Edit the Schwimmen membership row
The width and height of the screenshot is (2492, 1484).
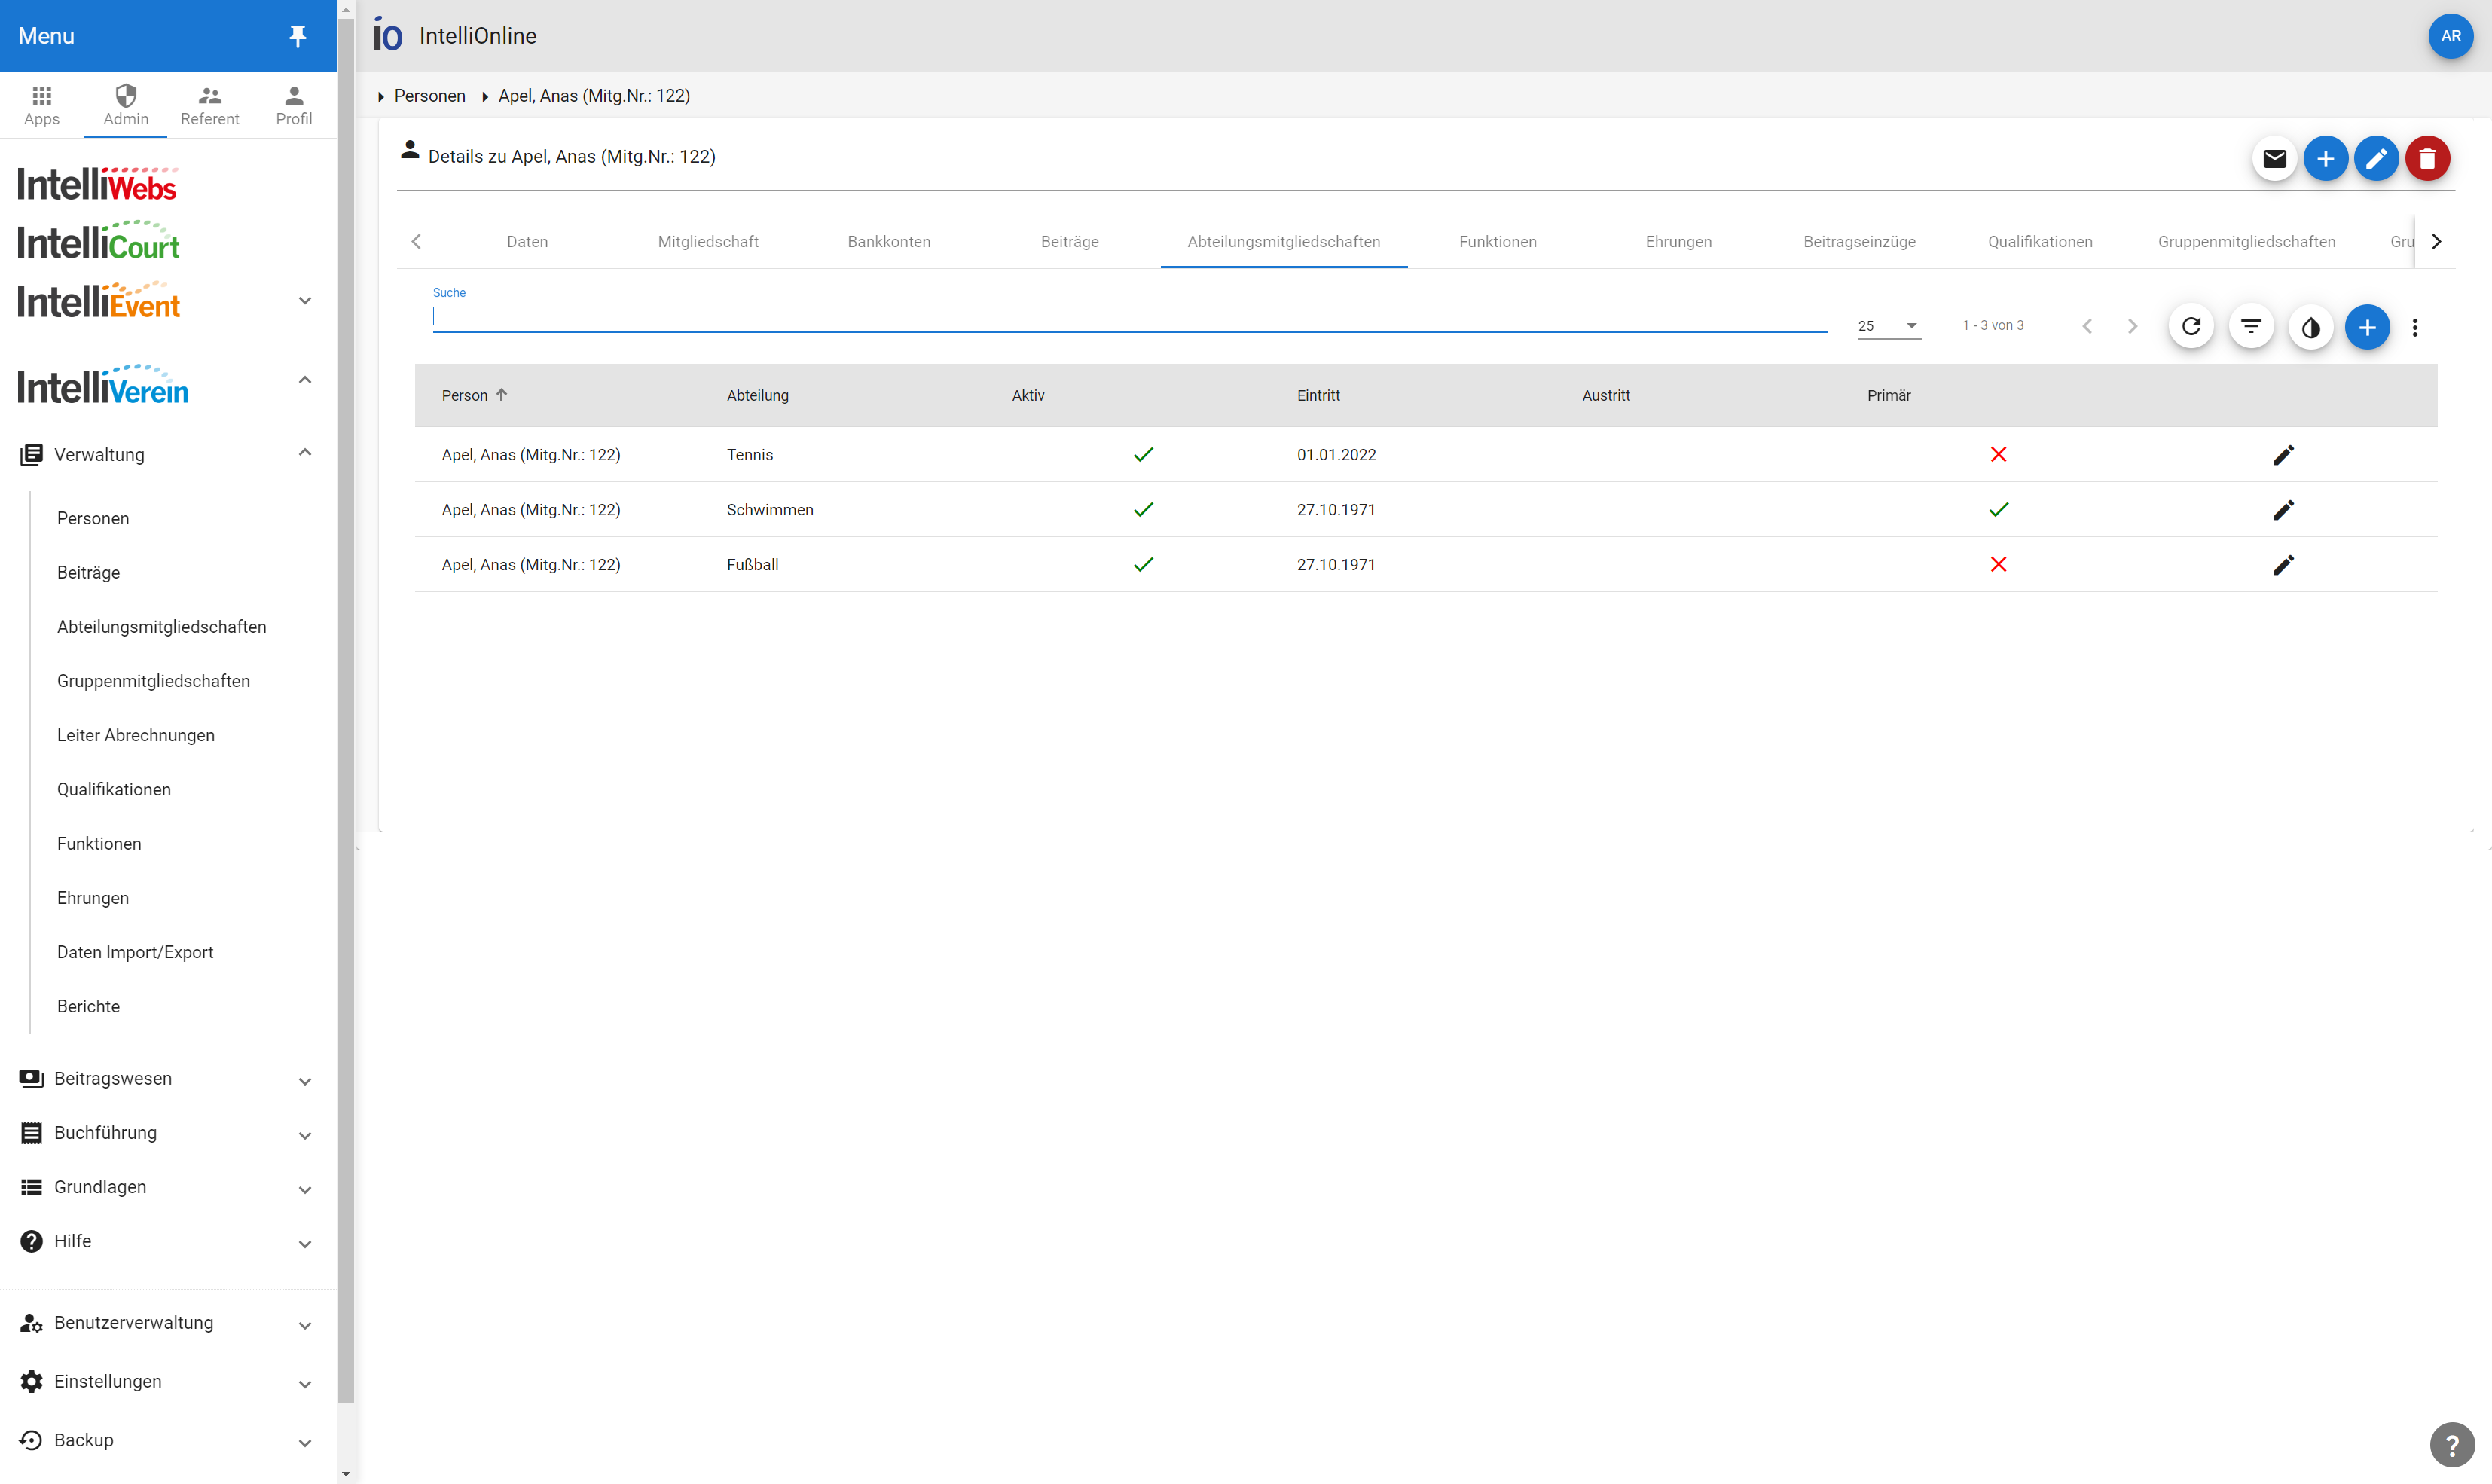2283,510
